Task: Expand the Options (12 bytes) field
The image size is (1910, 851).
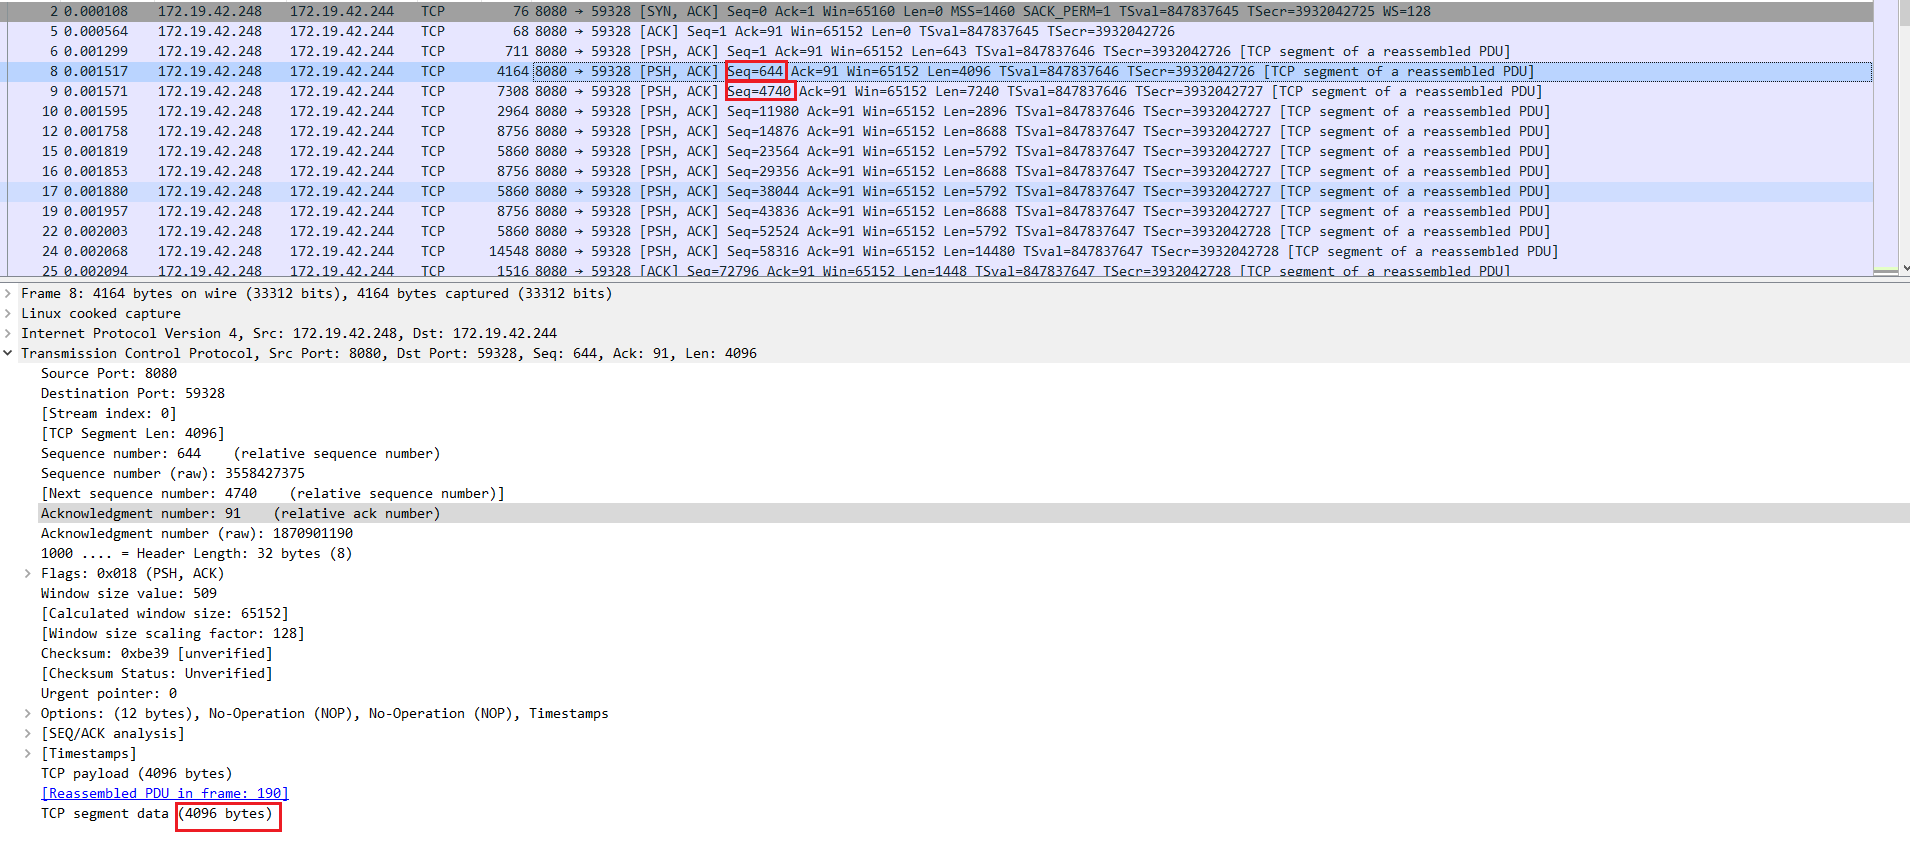Action: [x=28, y=713]
